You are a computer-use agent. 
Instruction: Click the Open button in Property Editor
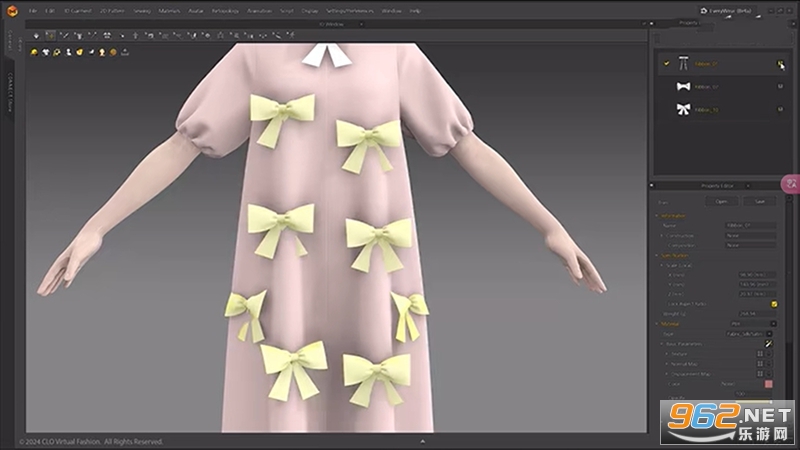tap(721, 202)
